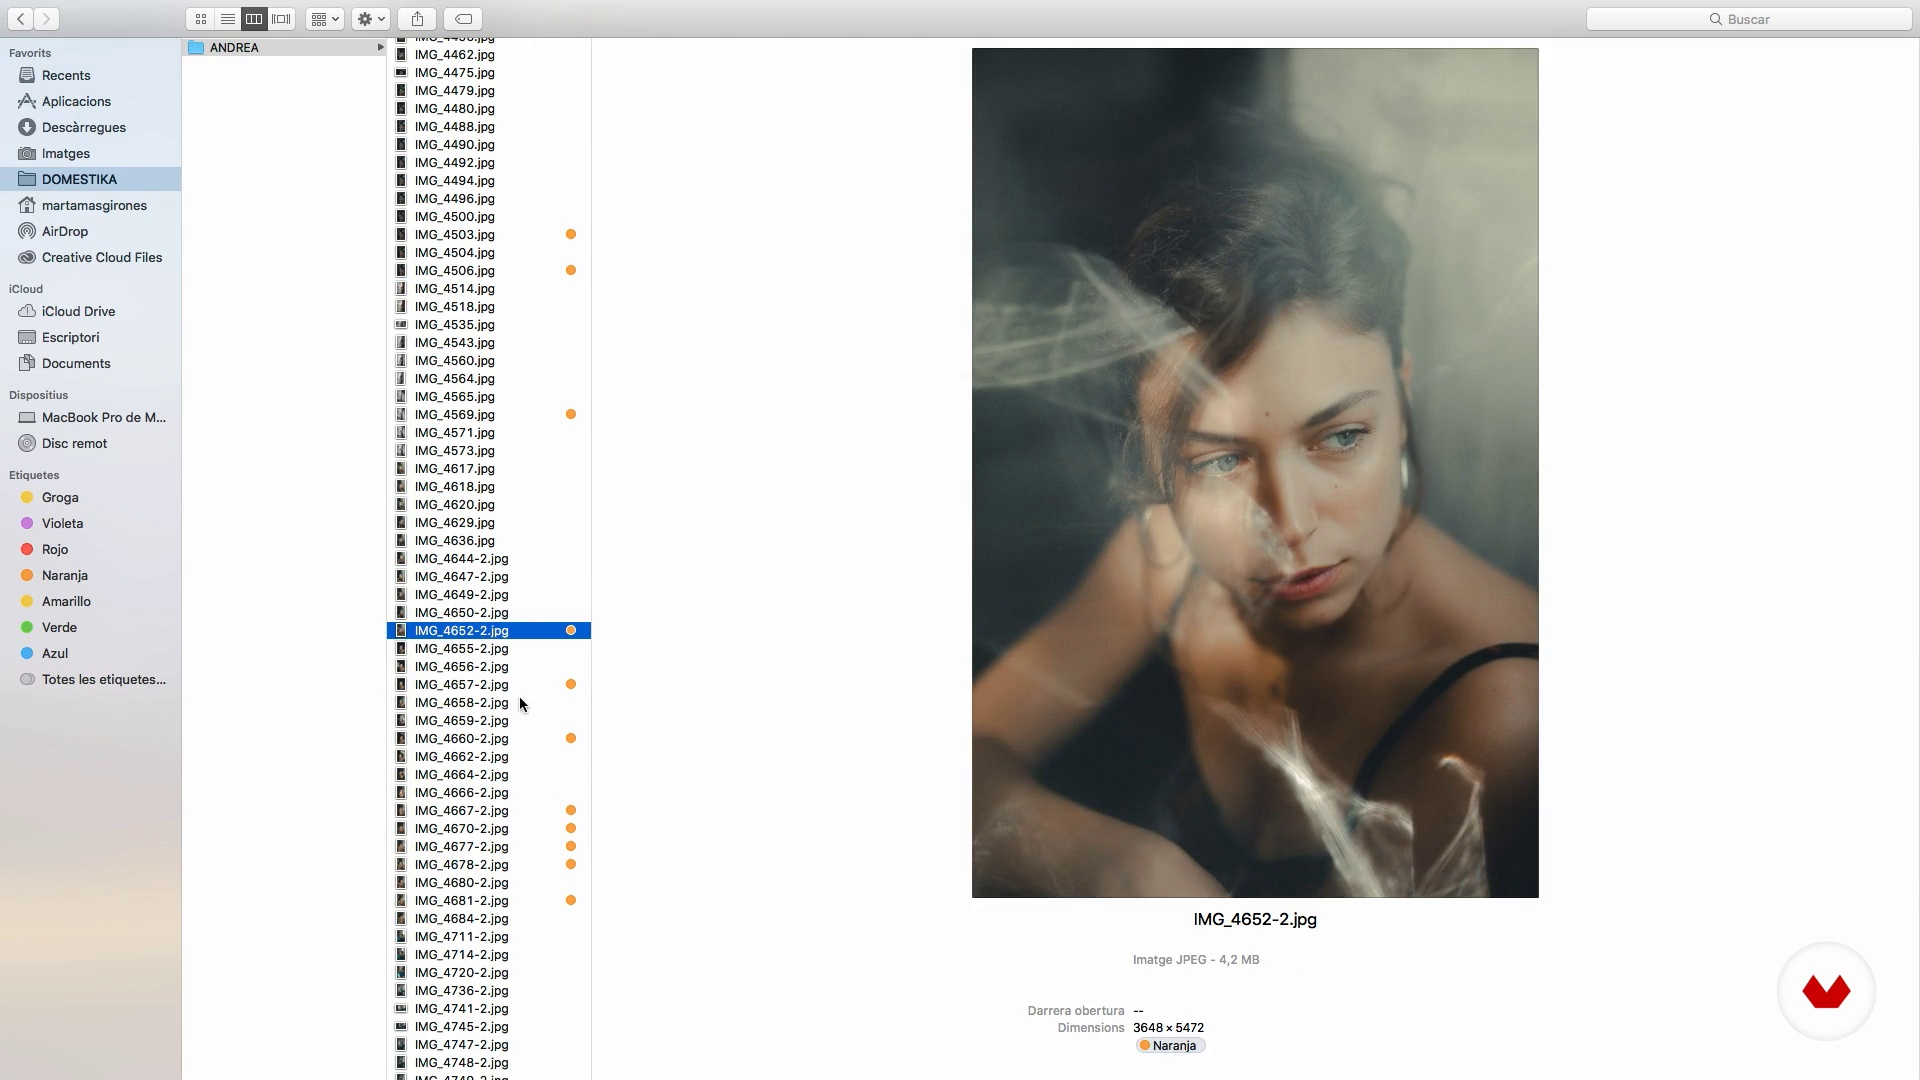The image size is (1920, 1080).
Task: Click the Naranja tag in preview info
Action: (x=1170, y=1045)
